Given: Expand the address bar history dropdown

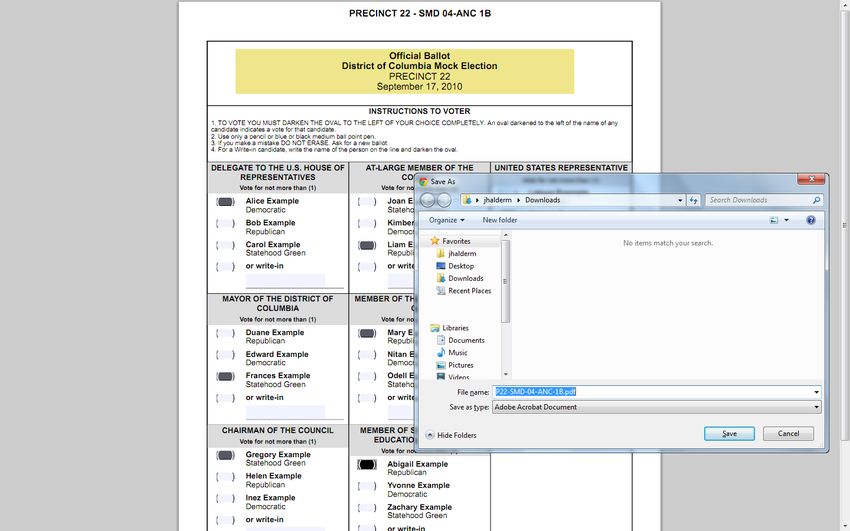Looking at the screenshot, I should tap(680, 200).
